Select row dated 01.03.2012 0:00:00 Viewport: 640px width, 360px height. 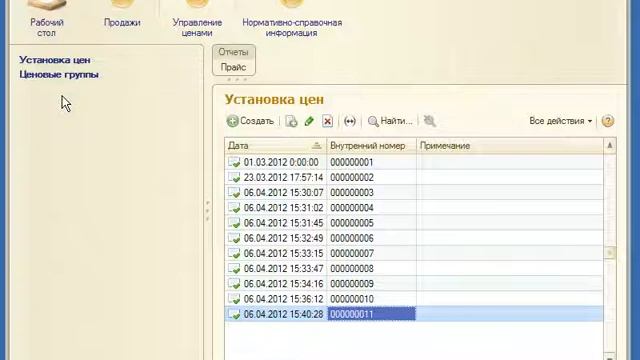(413, 162)
